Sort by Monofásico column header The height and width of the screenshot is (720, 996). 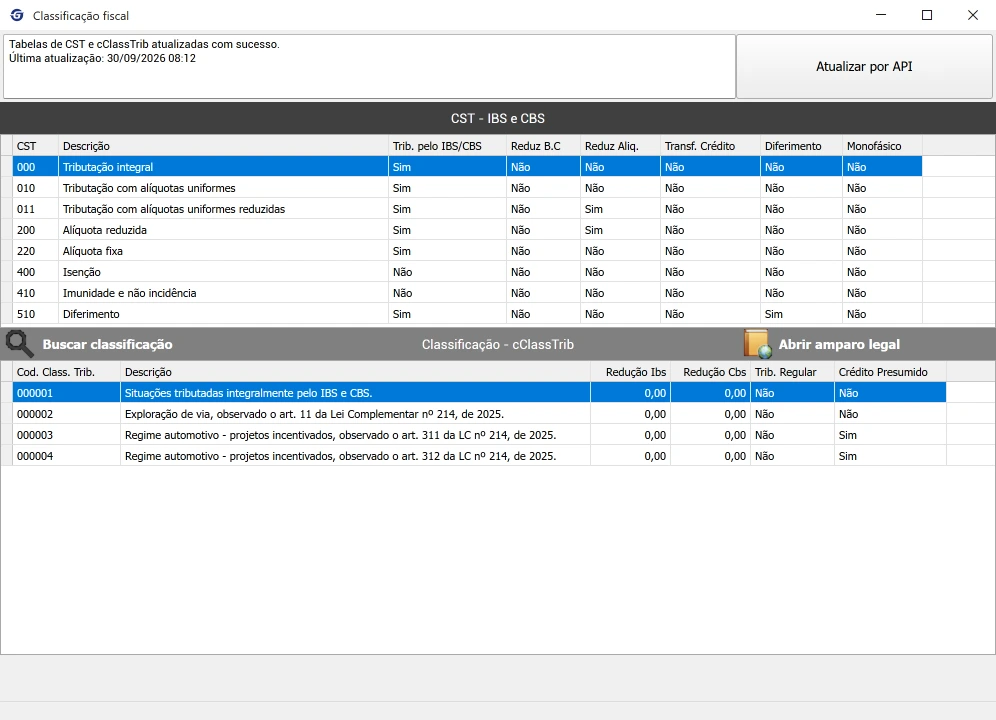(x=882, y=146)
